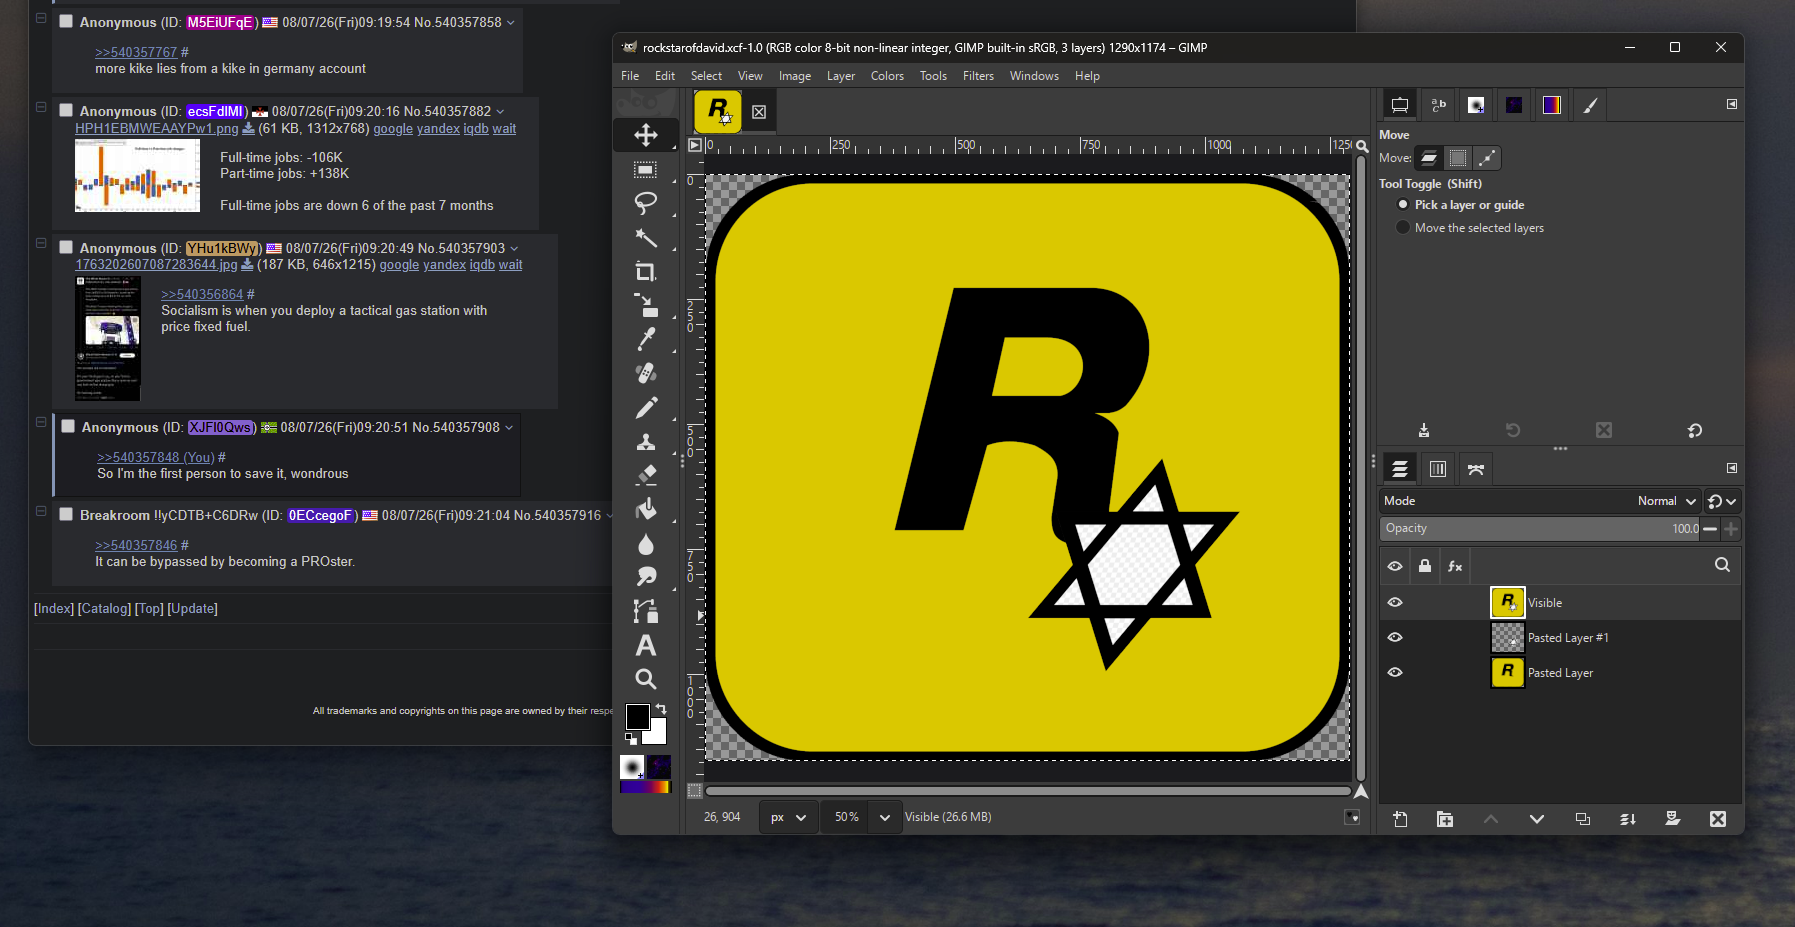This screenshot has width=1795, height=927.
Task: Open the File menu in GIMP
Action: click(x=630, y=76)
